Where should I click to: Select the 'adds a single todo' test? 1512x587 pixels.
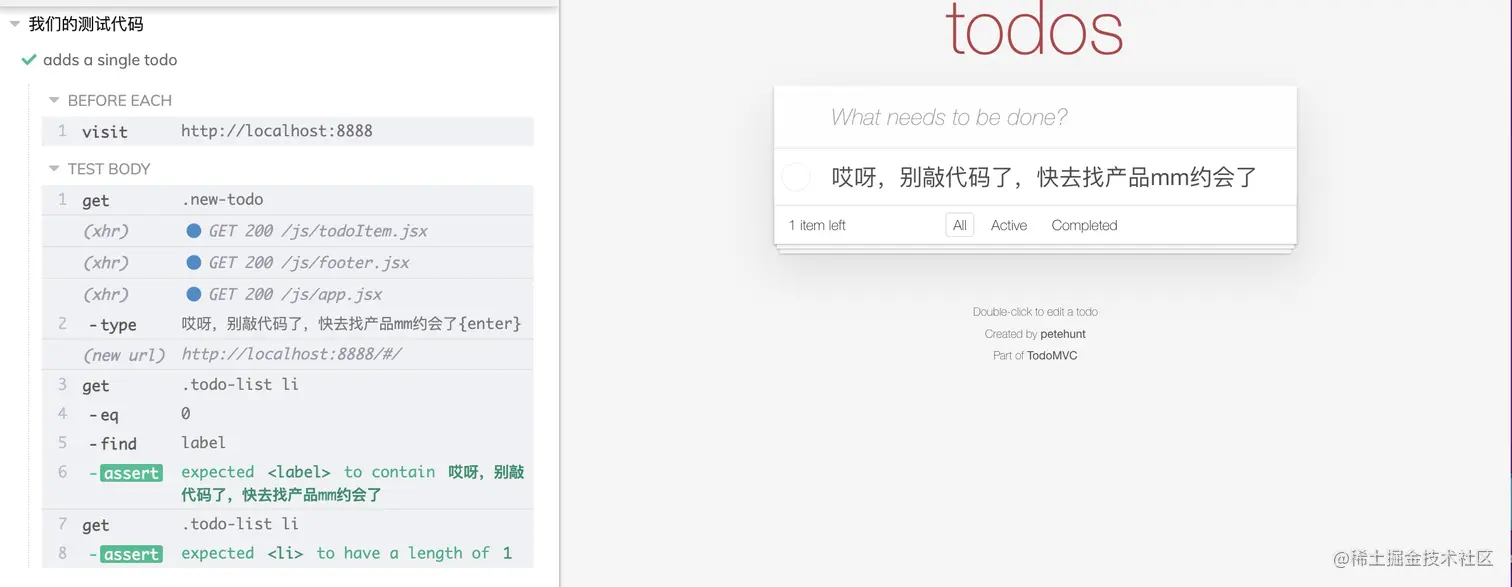pos(110,60)
